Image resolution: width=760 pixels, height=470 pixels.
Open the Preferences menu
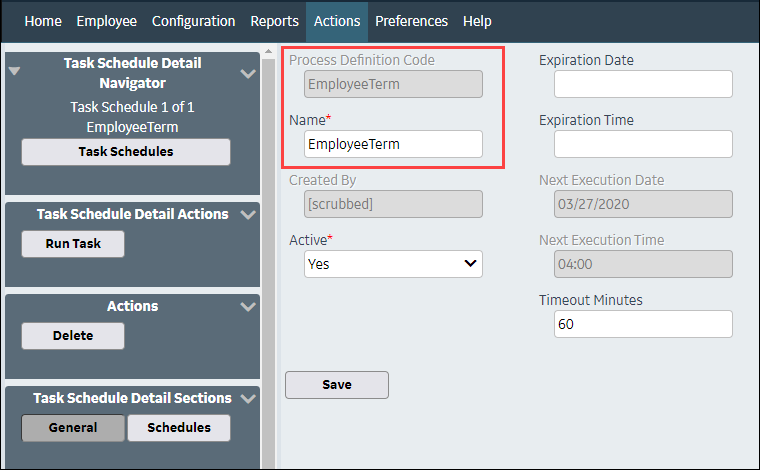tap(412, 21)
